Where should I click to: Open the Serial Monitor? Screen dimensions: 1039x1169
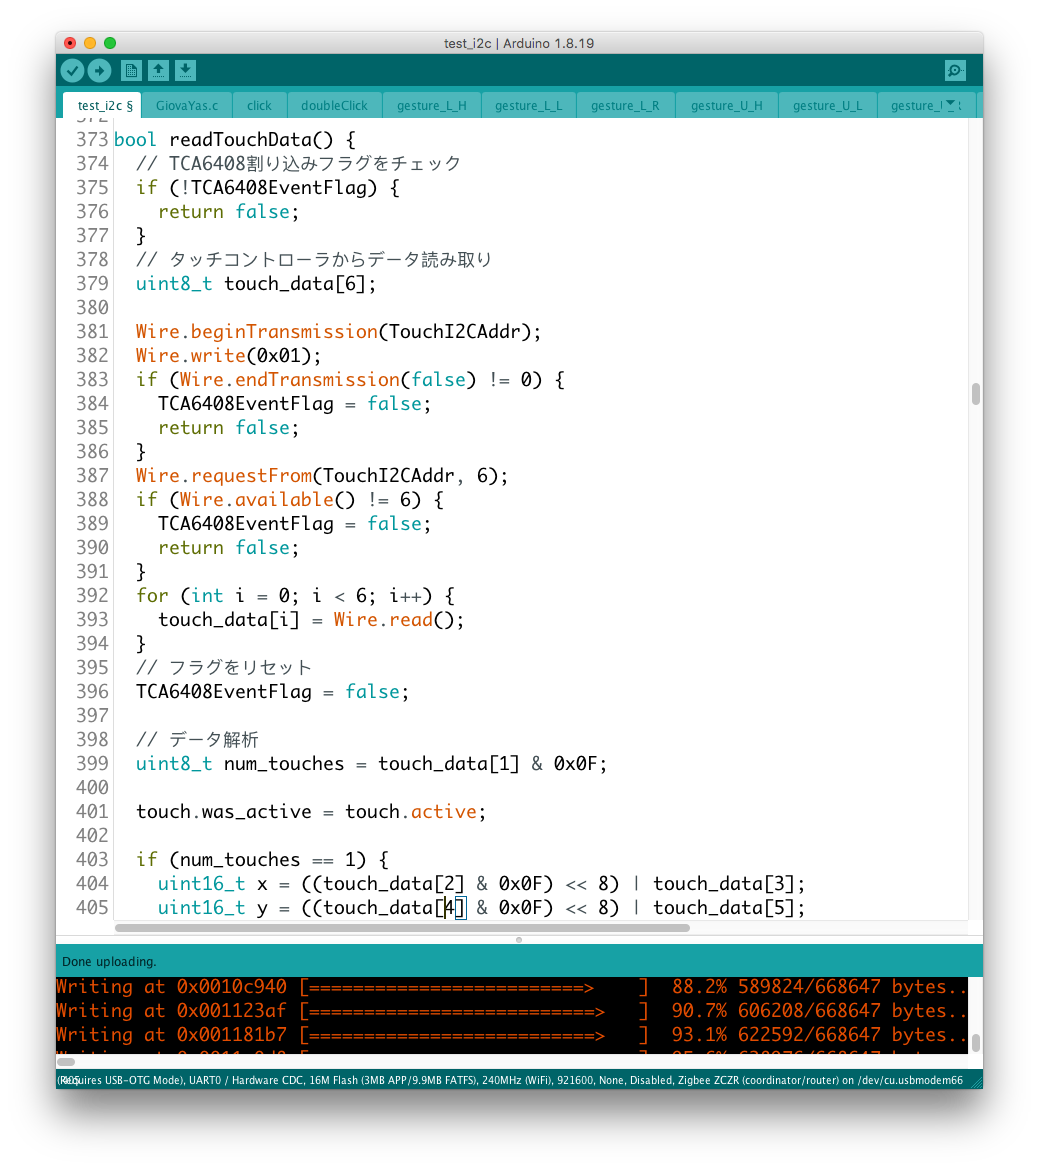(x=955, y=70)
